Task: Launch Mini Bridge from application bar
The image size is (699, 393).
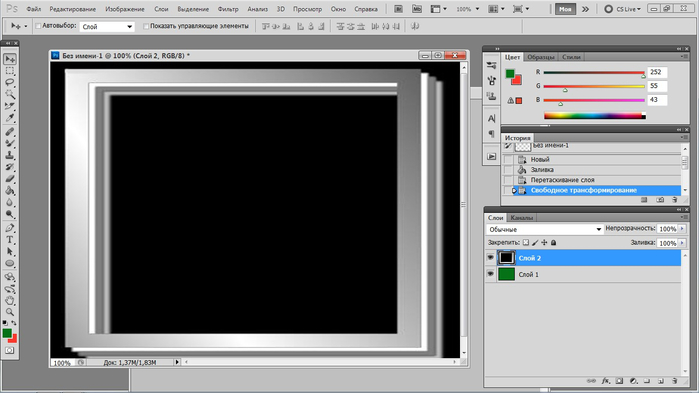Action: pos(416,9)
